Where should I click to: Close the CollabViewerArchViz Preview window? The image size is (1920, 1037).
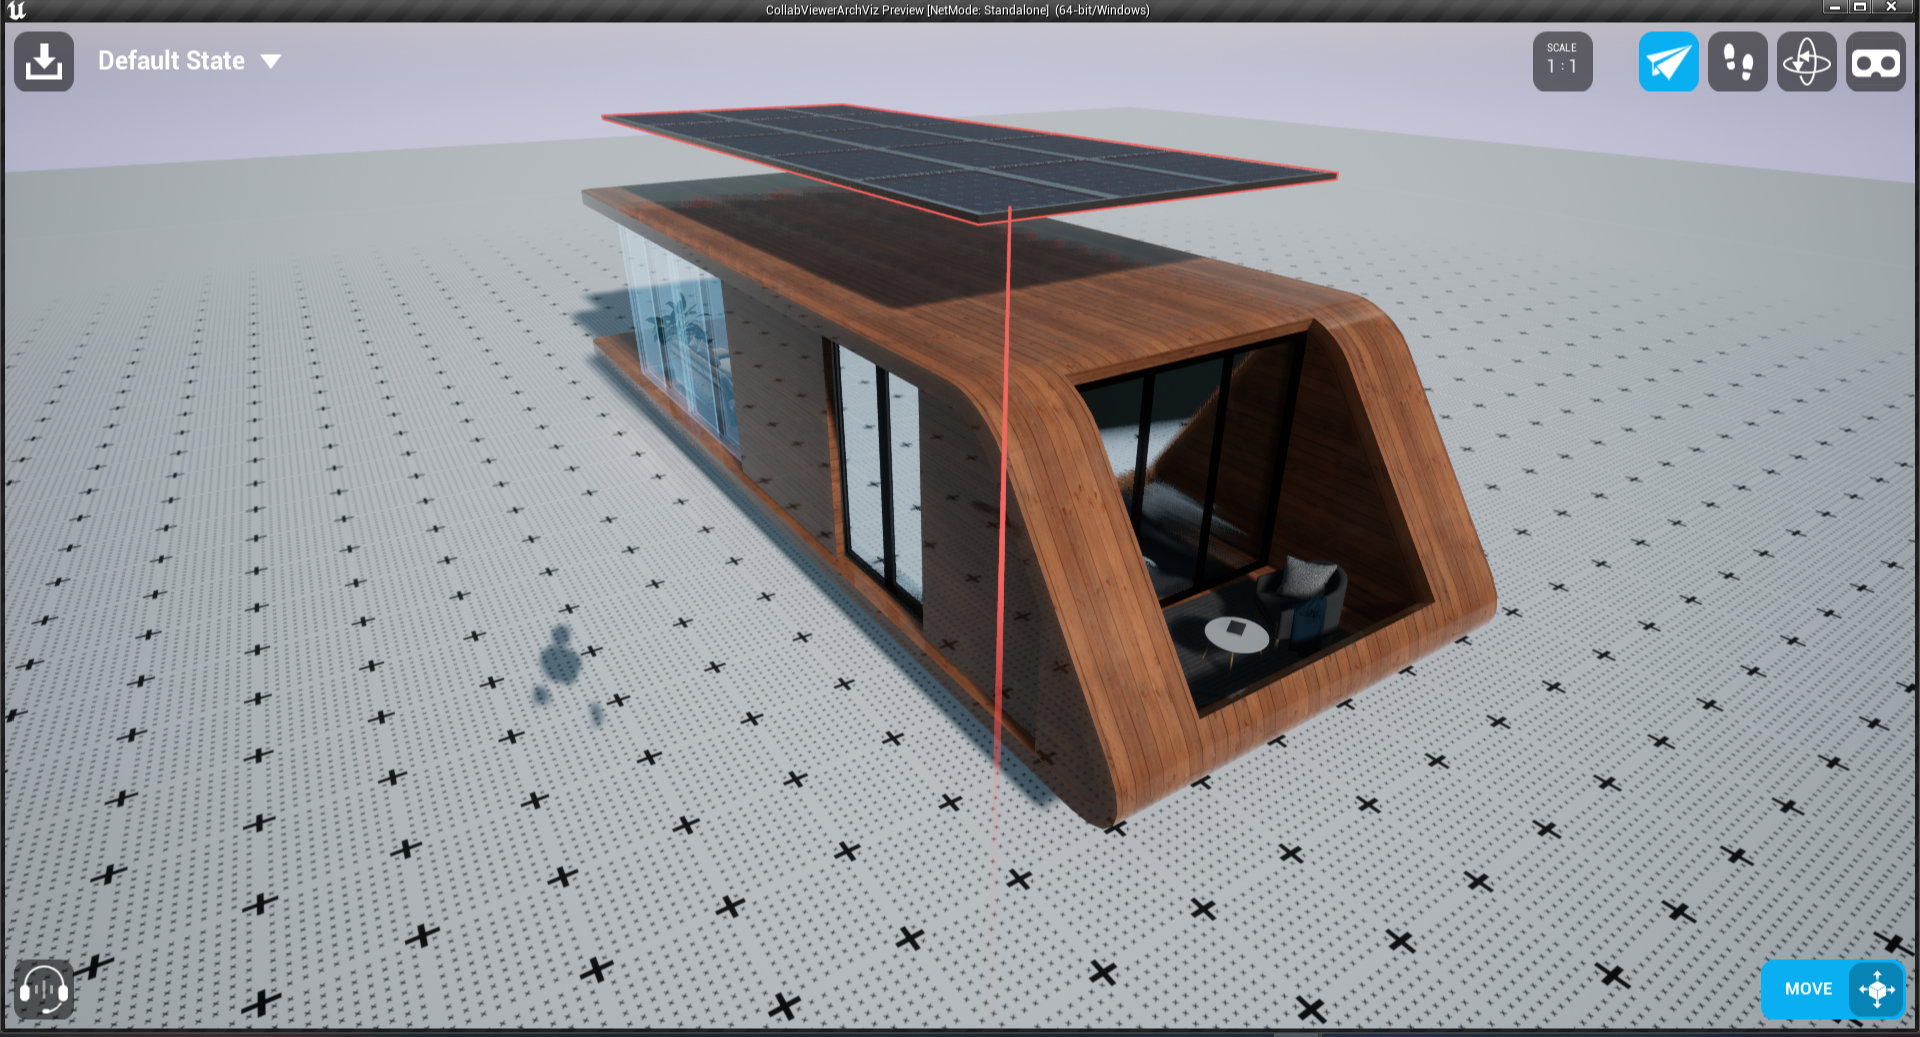(1891, 8)
